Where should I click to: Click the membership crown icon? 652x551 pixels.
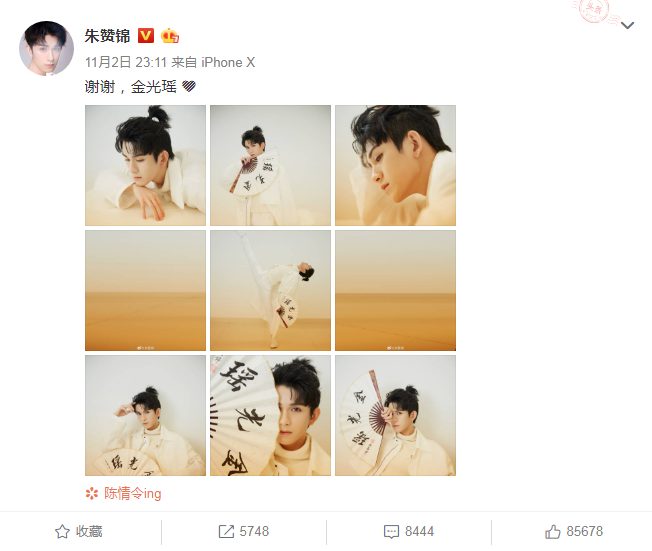pos(170,36)
